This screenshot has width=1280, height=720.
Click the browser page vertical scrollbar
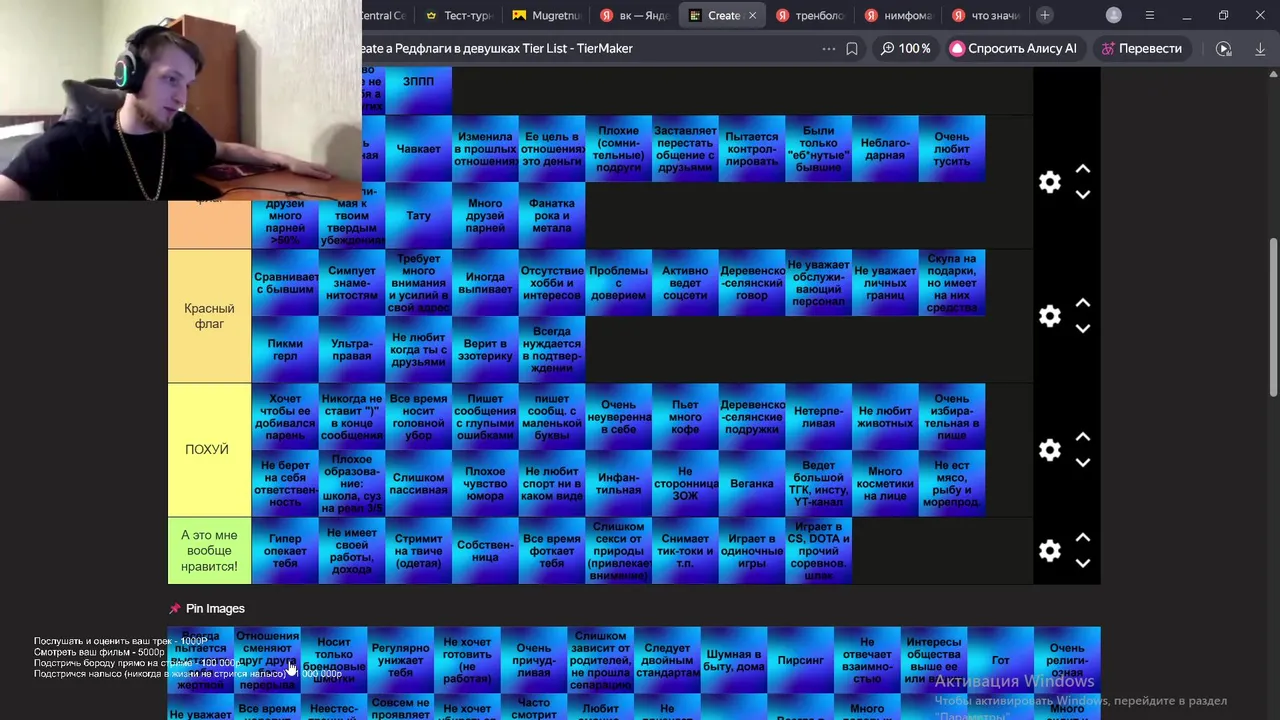tap(1273, 318)
